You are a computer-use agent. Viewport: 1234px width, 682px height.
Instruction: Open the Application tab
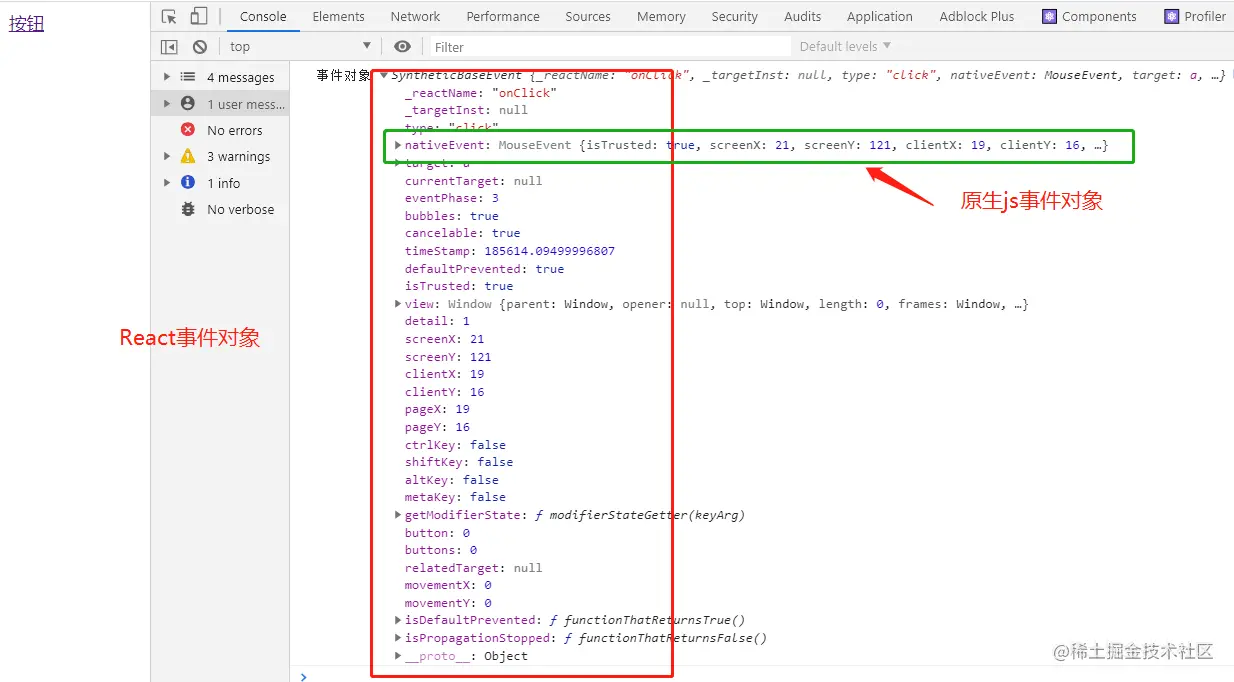[x=879, y=16]
